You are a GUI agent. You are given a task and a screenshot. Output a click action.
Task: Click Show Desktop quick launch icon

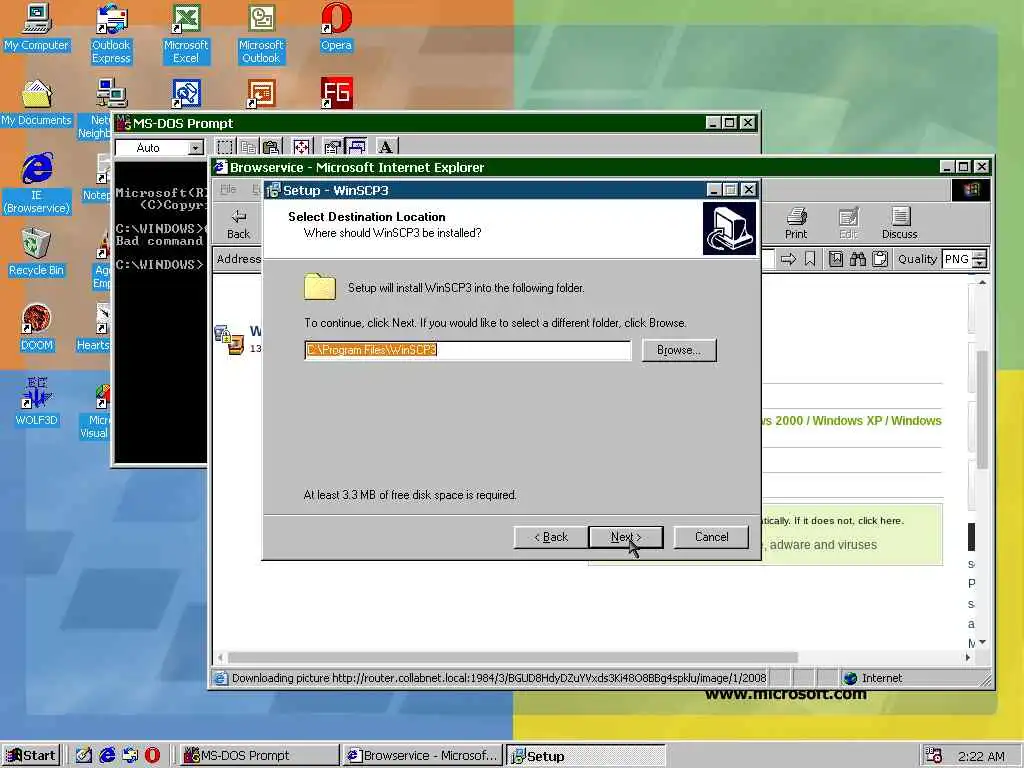tap(84, 756)
